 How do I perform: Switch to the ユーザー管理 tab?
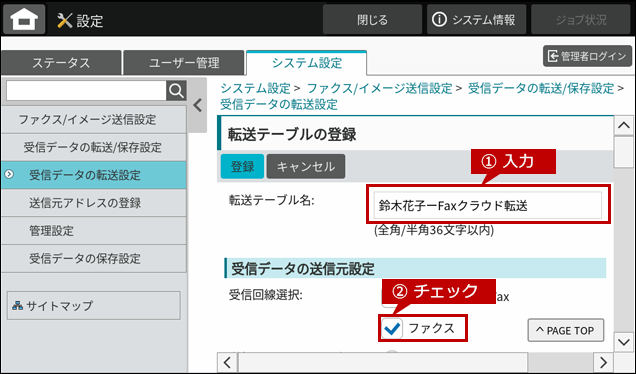tap(184, 62)
